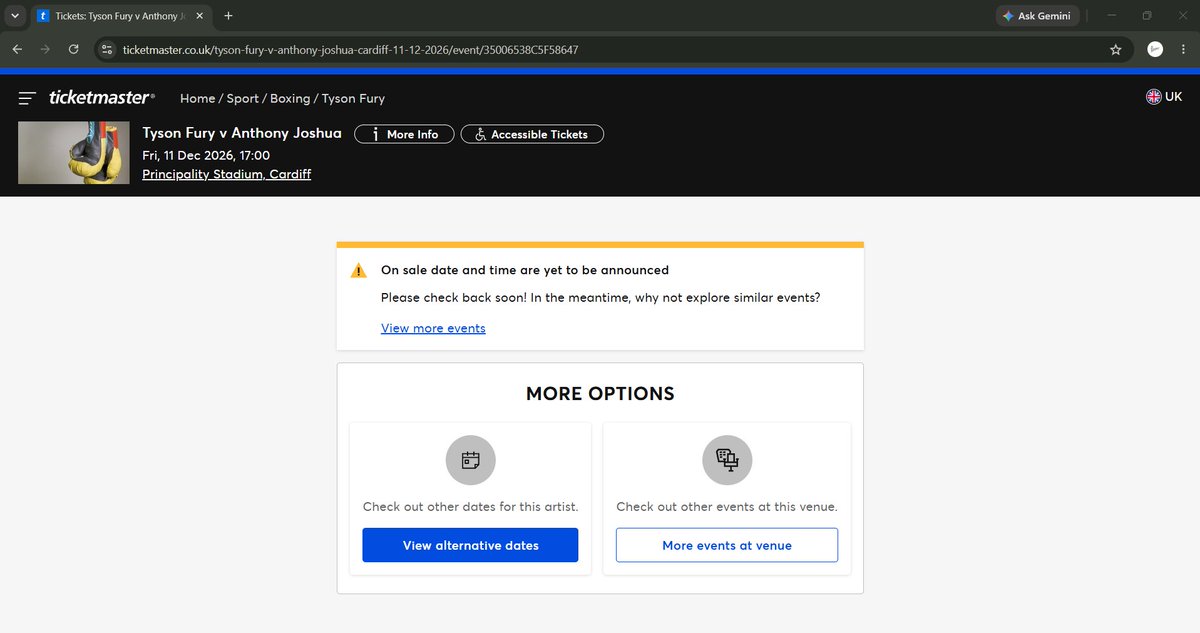
Task: Expand the tab search dropdown
Action: tap(15, 16)
